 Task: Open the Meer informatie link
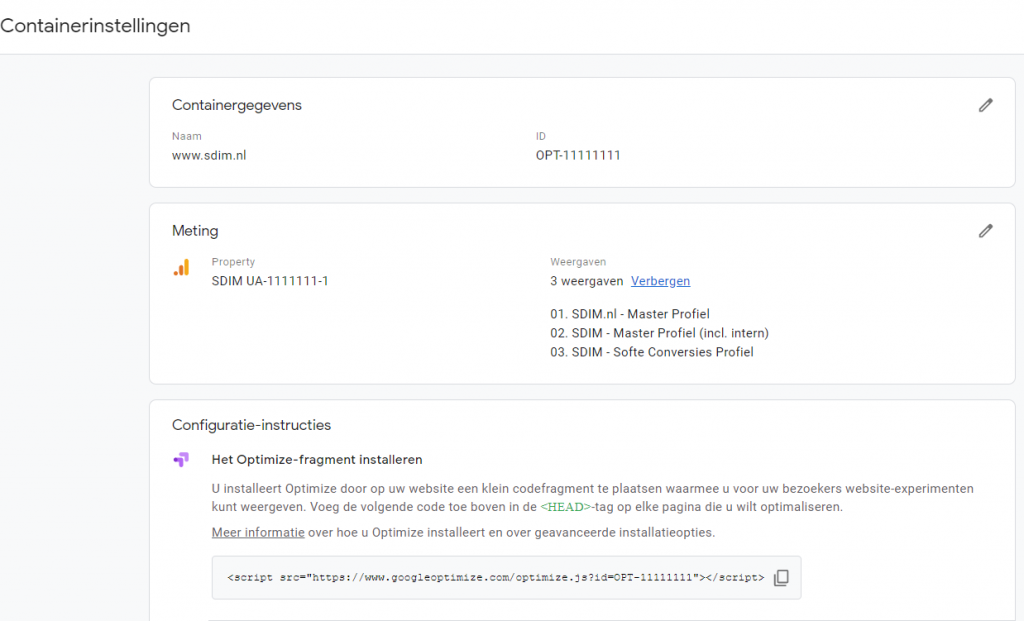258,532
